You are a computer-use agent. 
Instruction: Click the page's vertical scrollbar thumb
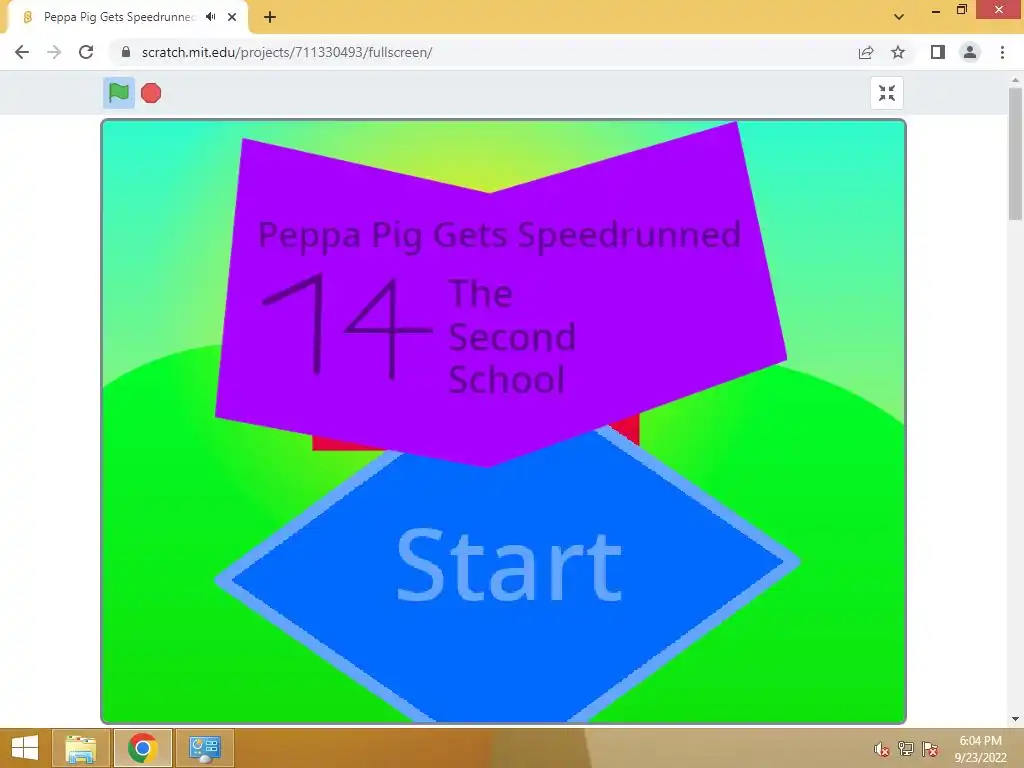(1015, 154)
